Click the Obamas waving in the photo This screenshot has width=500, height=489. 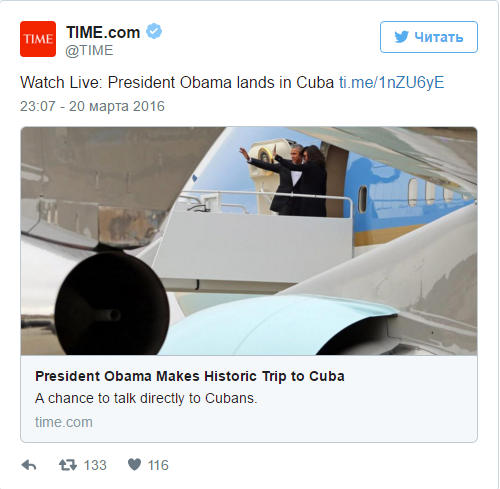coord(288,180)
